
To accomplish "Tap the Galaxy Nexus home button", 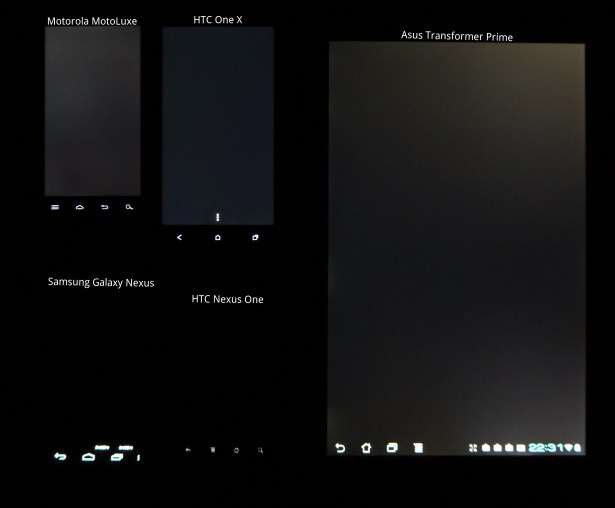I will tap(88, 457).
